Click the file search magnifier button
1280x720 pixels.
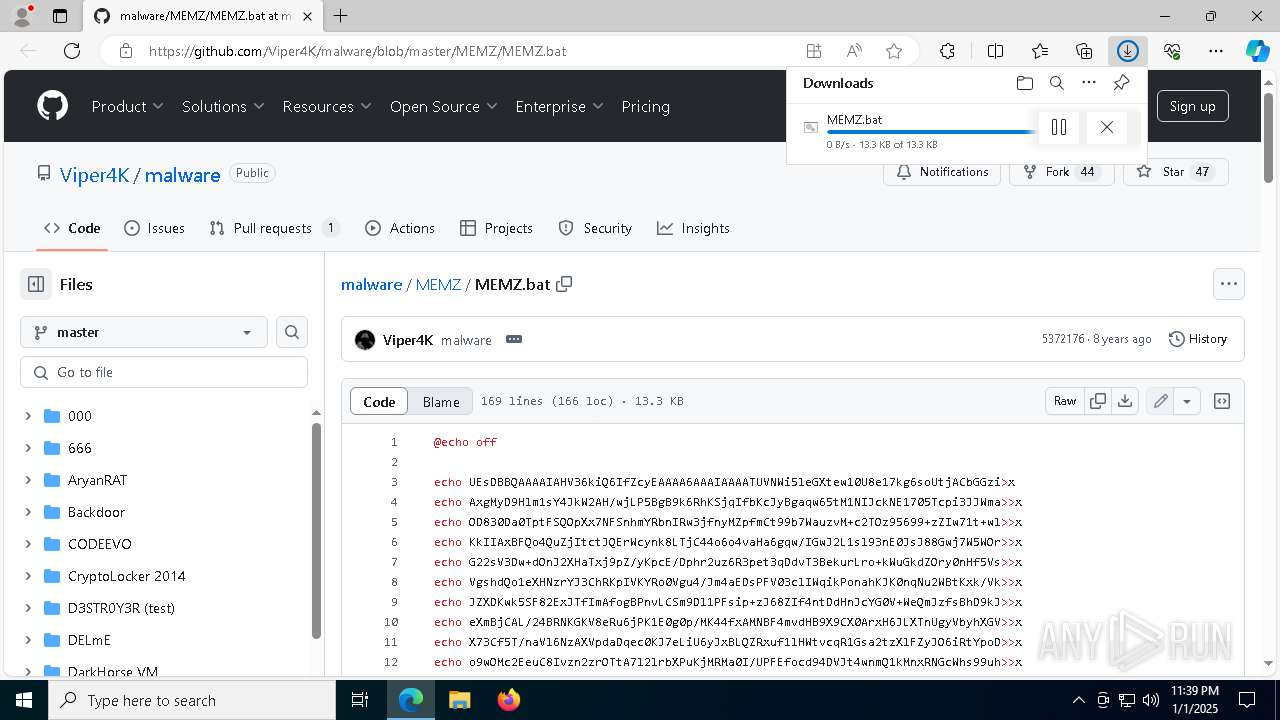coord(292,332)
